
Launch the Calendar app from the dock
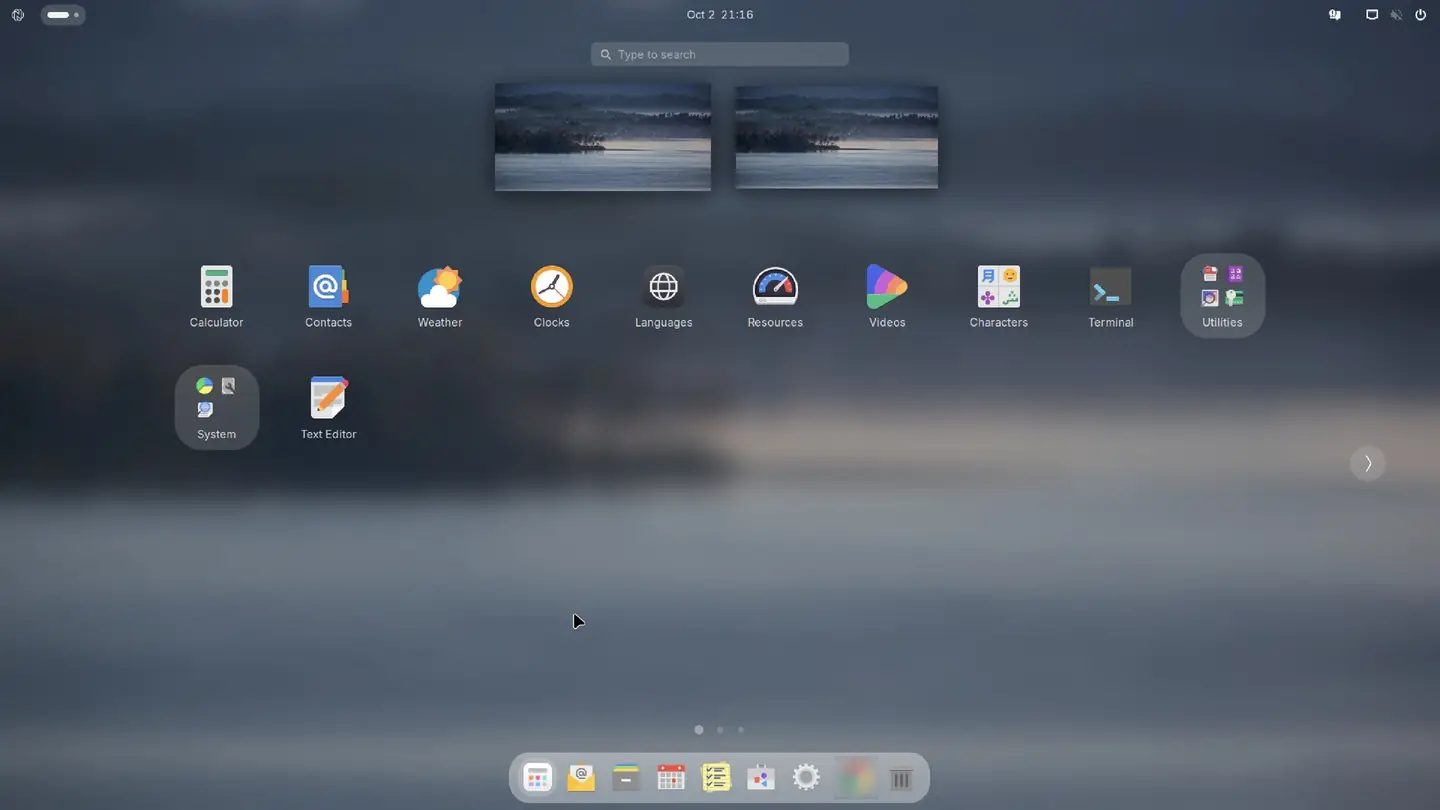coord(671,778)
